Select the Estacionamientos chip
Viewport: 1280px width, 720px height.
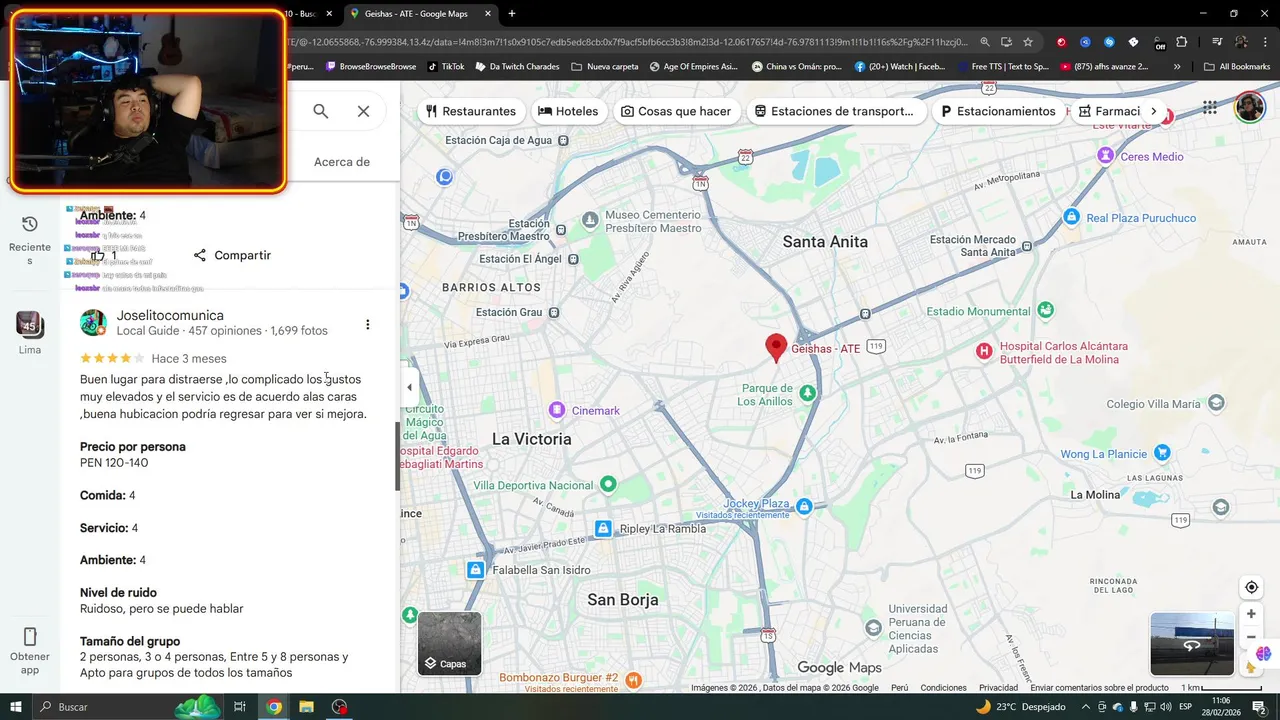point(998,111)
